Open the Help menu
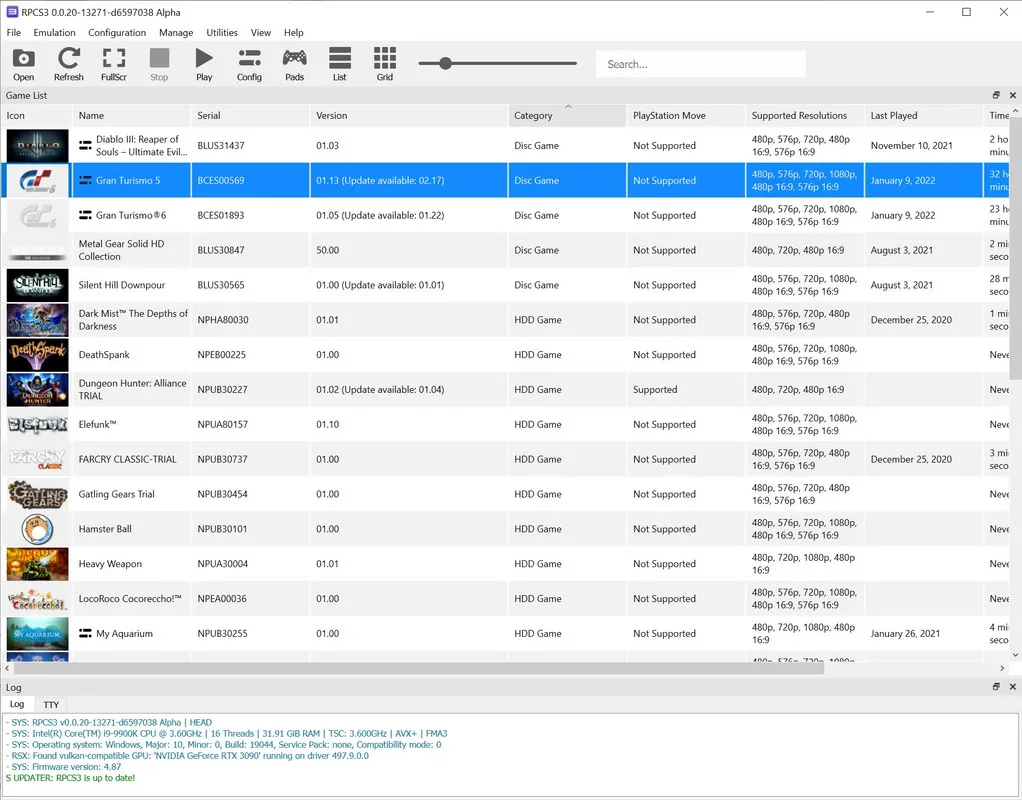Image resolution: width=1022 pixels, height=800 pixels. (293, 33)
